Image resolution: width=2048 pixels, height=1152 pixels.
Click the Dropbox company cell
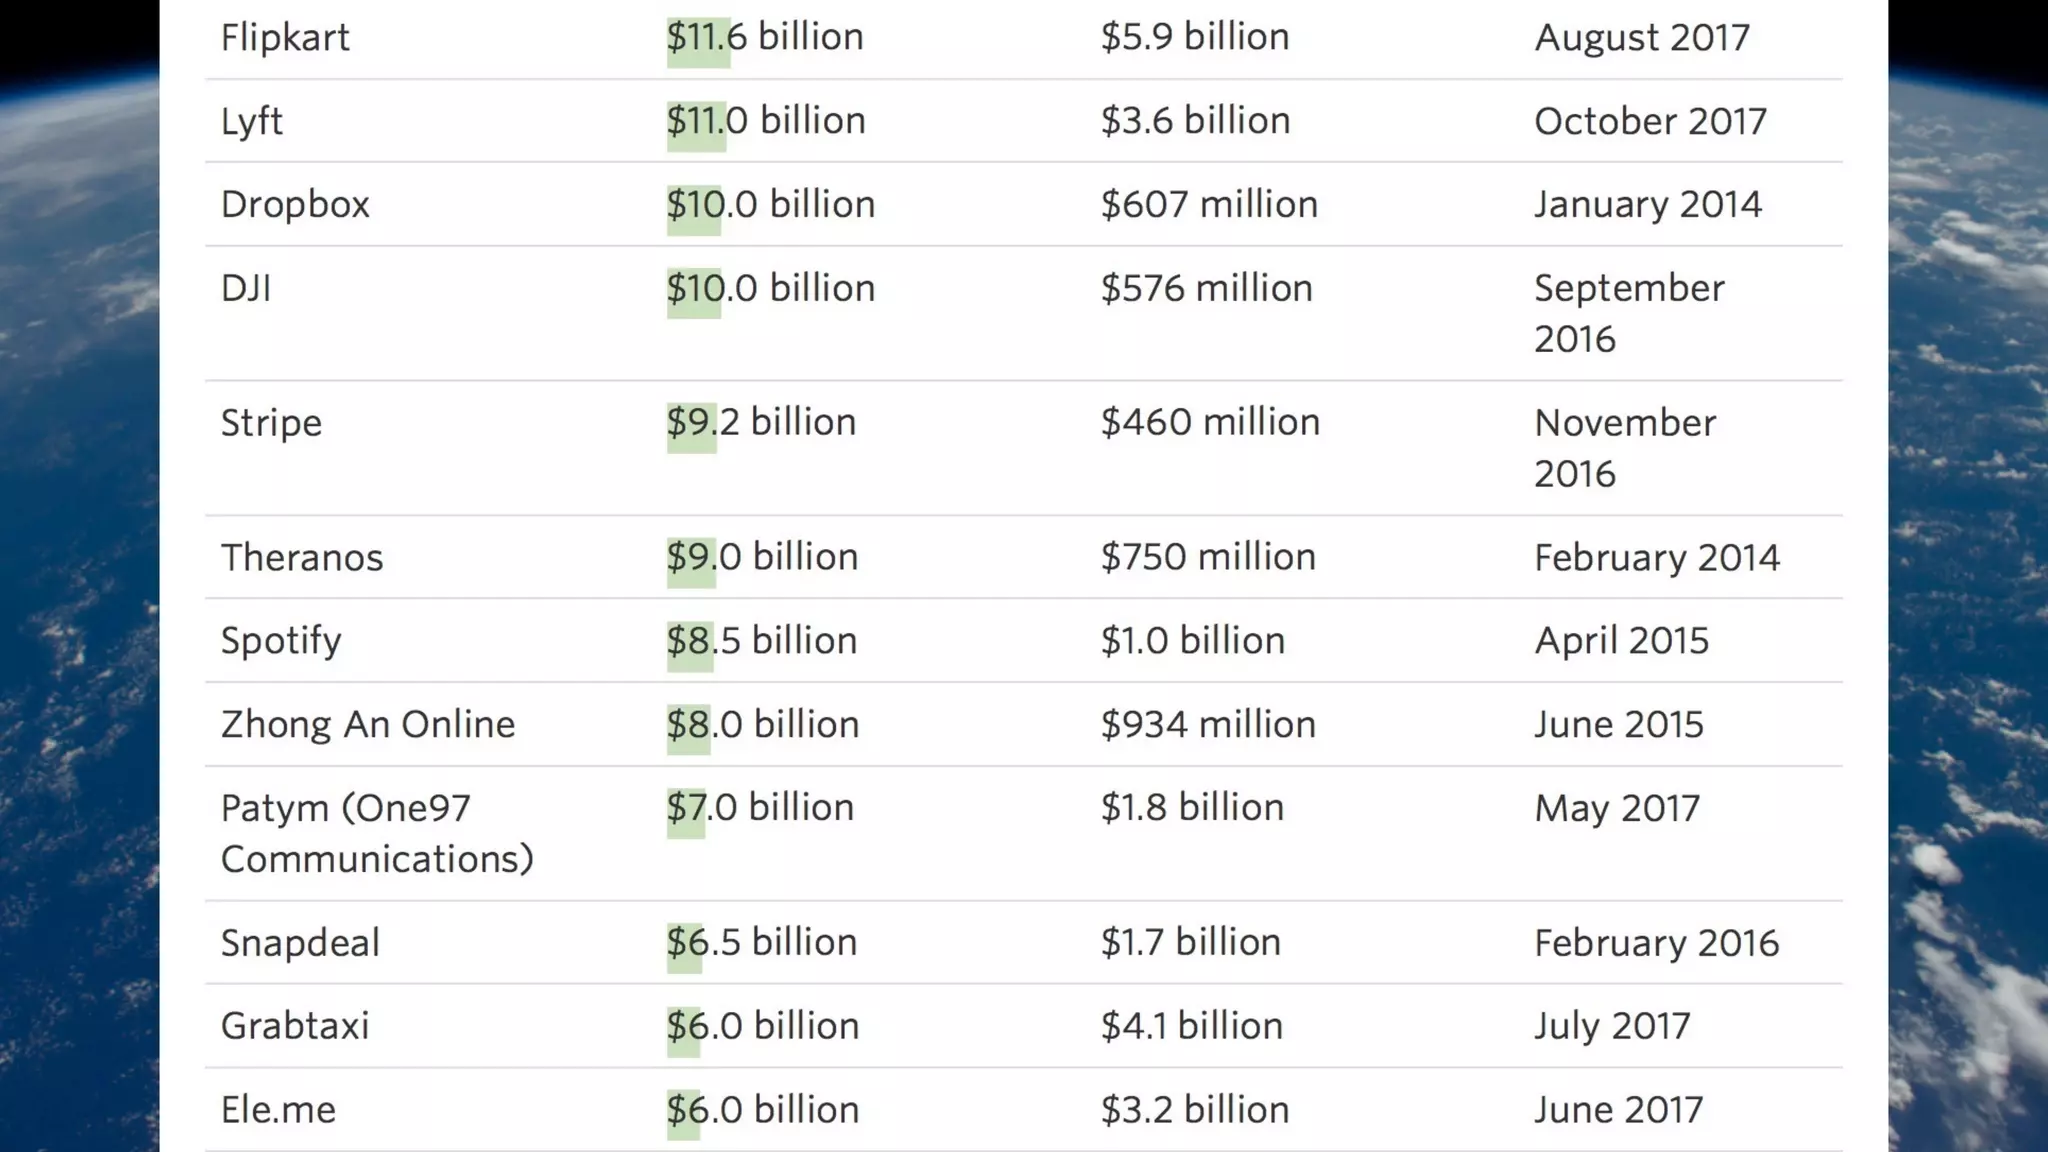coord(295,205)
